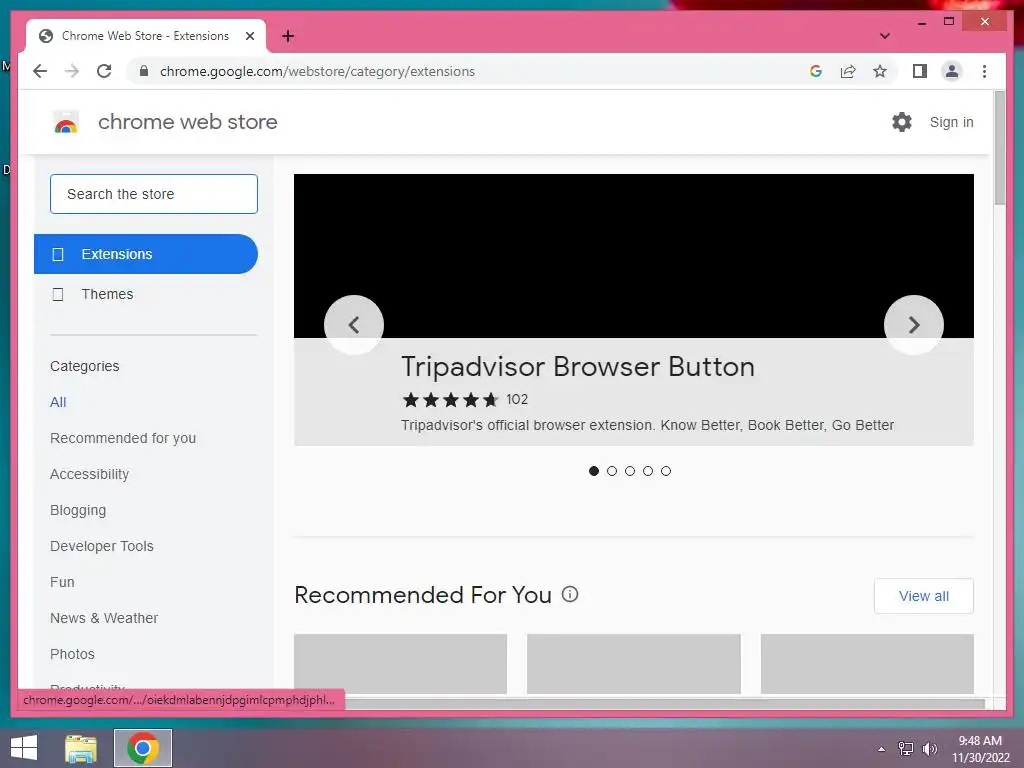This screenshot has height=768, width=1024.
Task: Click the horizontal scrollbar at page bottom
Action: coord(665,703)
